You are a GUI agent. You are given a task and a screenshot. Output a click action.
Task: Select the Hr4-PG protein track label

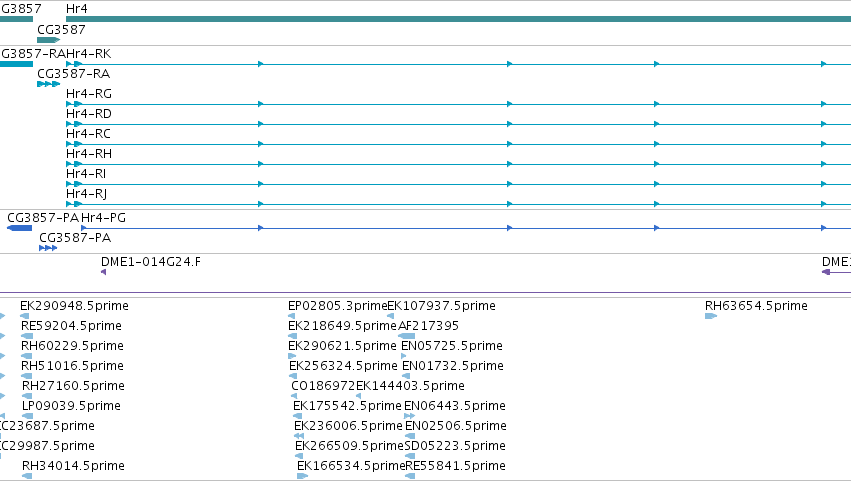(x=104, y=218)
